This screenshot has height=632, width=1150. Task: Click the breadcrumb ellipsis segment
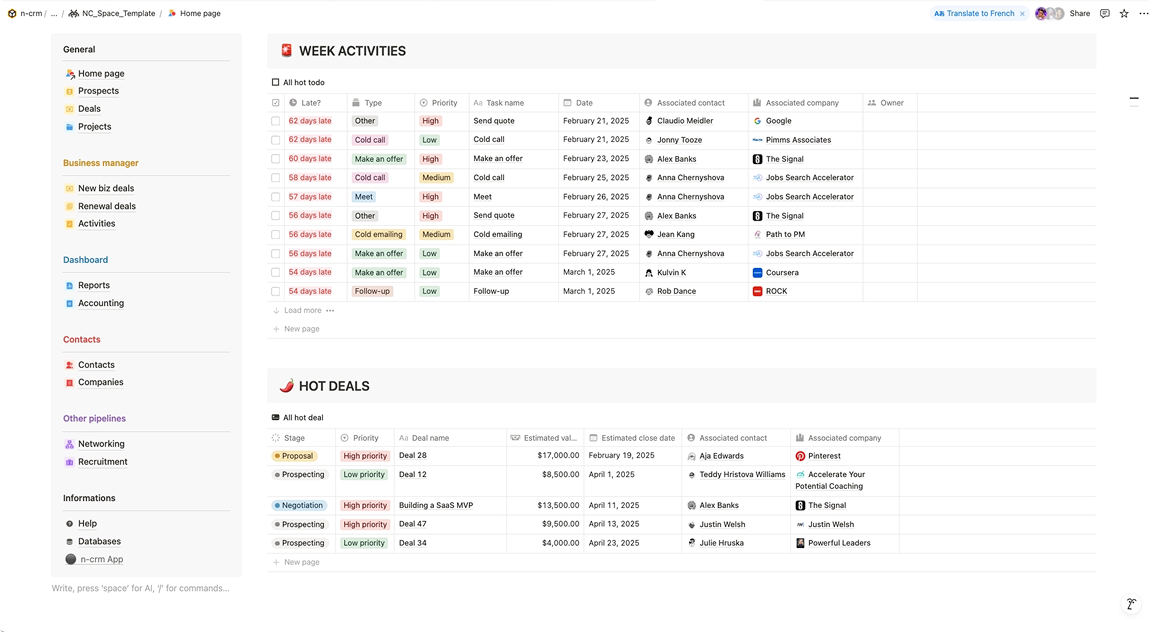click(x=54, y=13)
